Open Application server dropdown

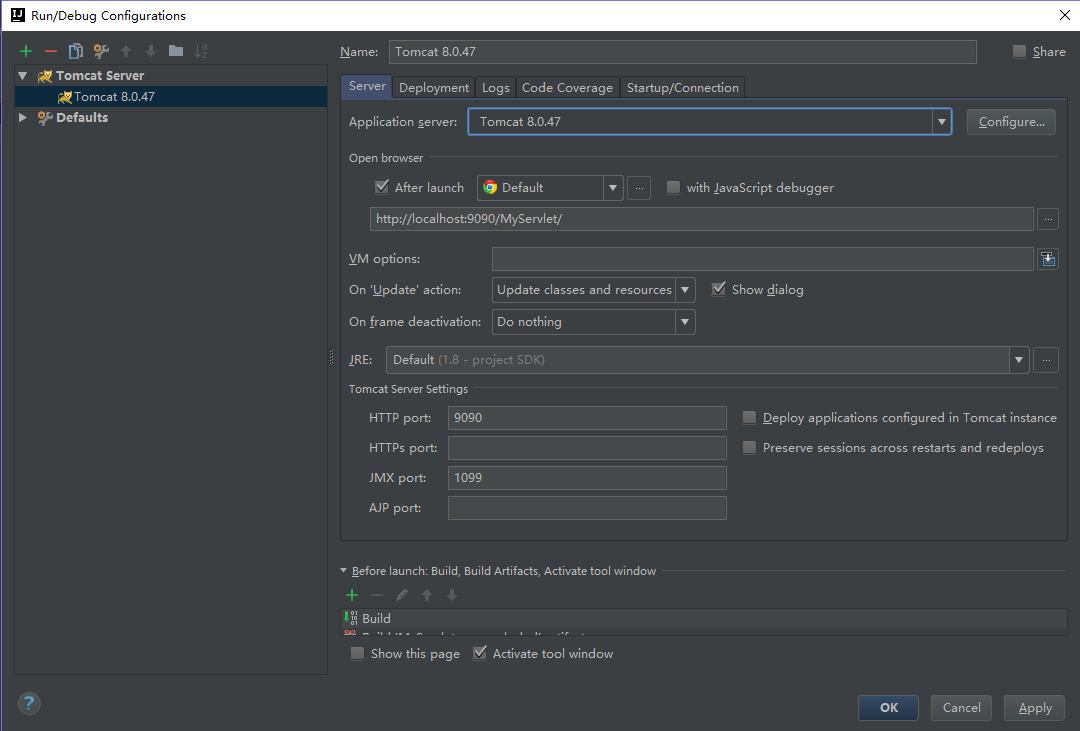pyautogui.click(x=942, y=122)
